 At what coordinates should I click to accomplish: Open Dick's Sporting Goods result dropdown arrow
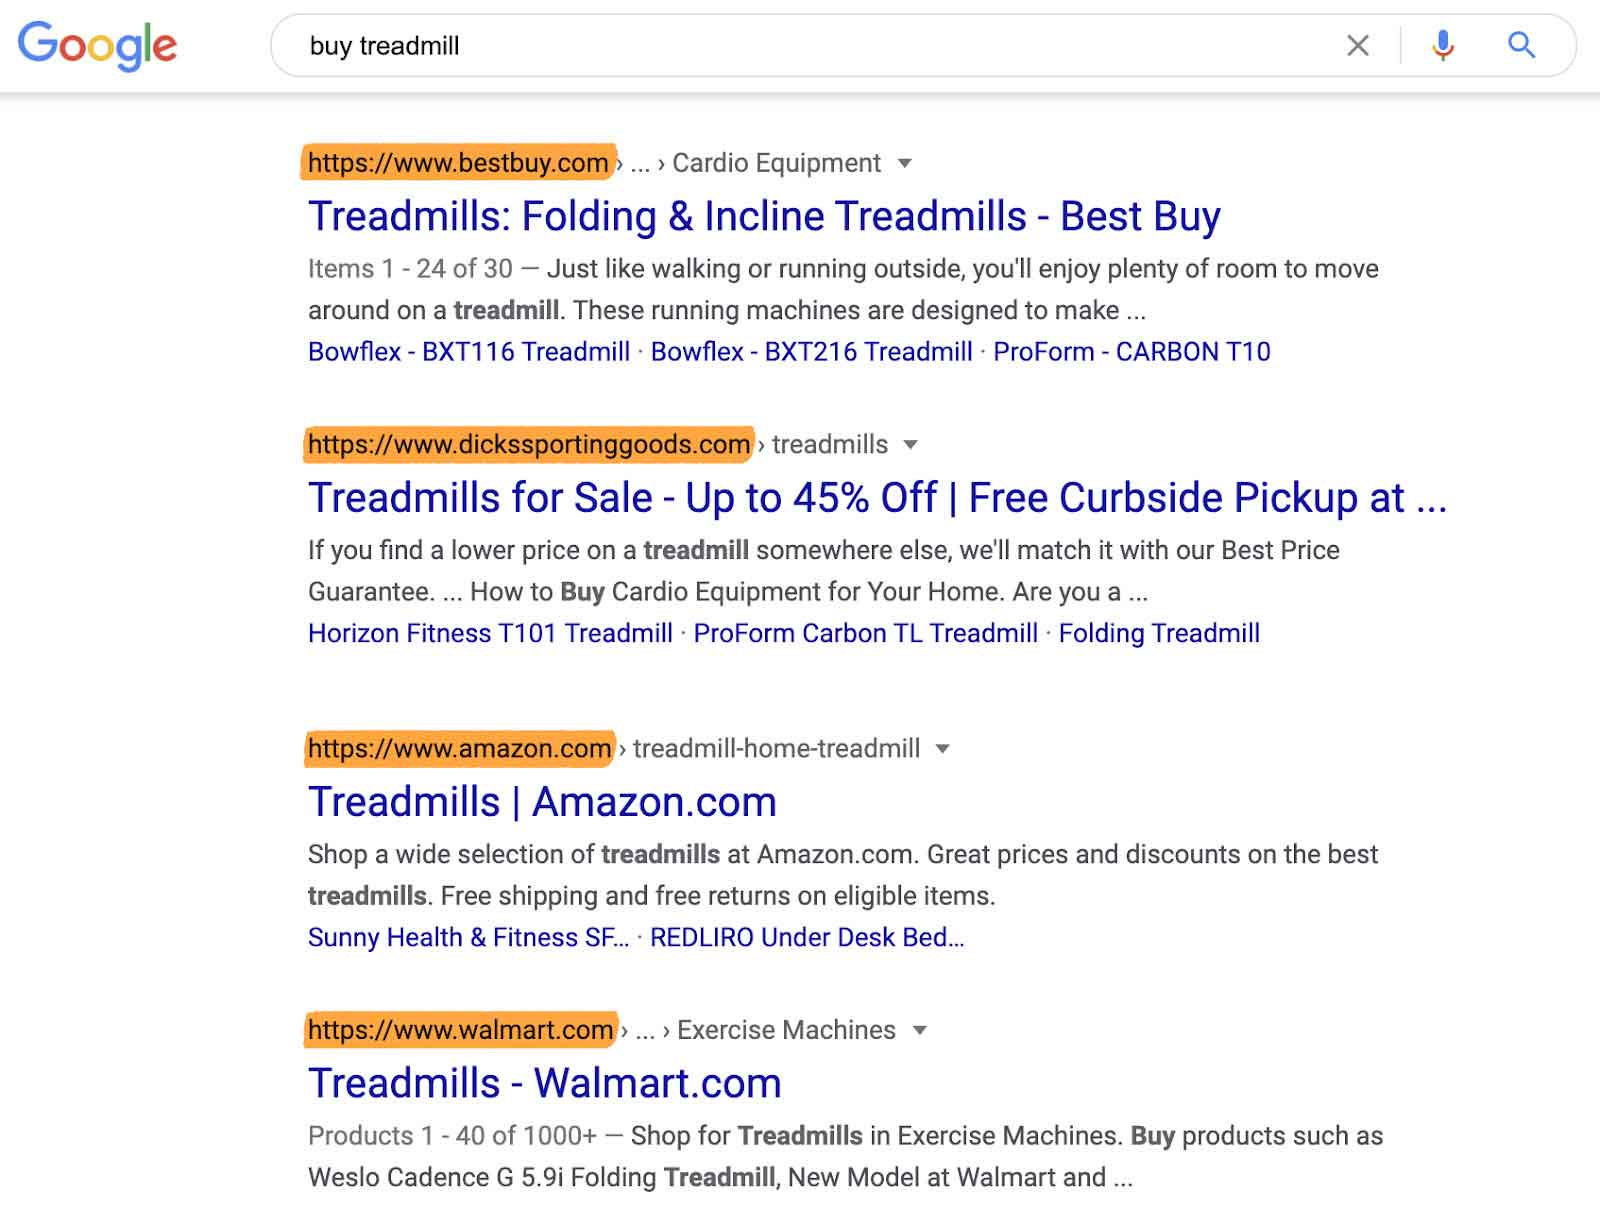(x=910, y=445)
